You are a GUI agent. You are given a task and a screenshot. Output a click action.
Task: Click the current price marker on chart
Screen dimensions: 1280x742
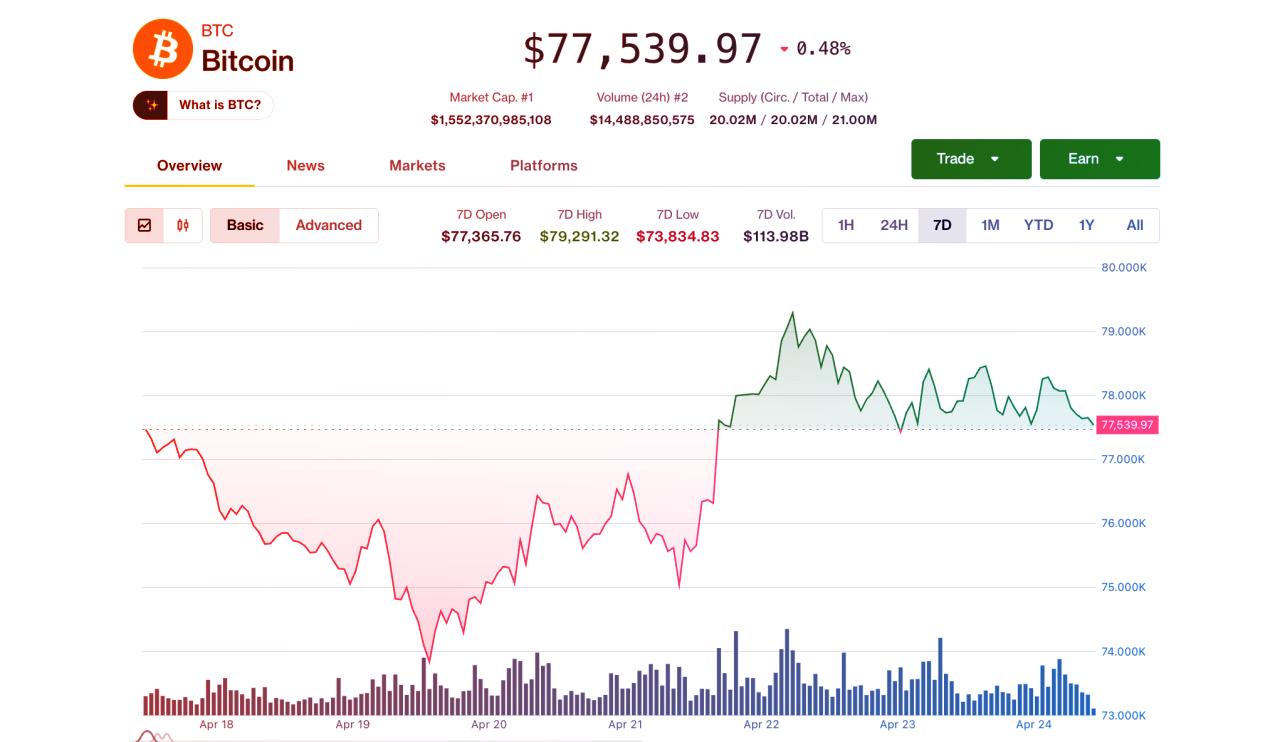click(x=1126, y=425)
